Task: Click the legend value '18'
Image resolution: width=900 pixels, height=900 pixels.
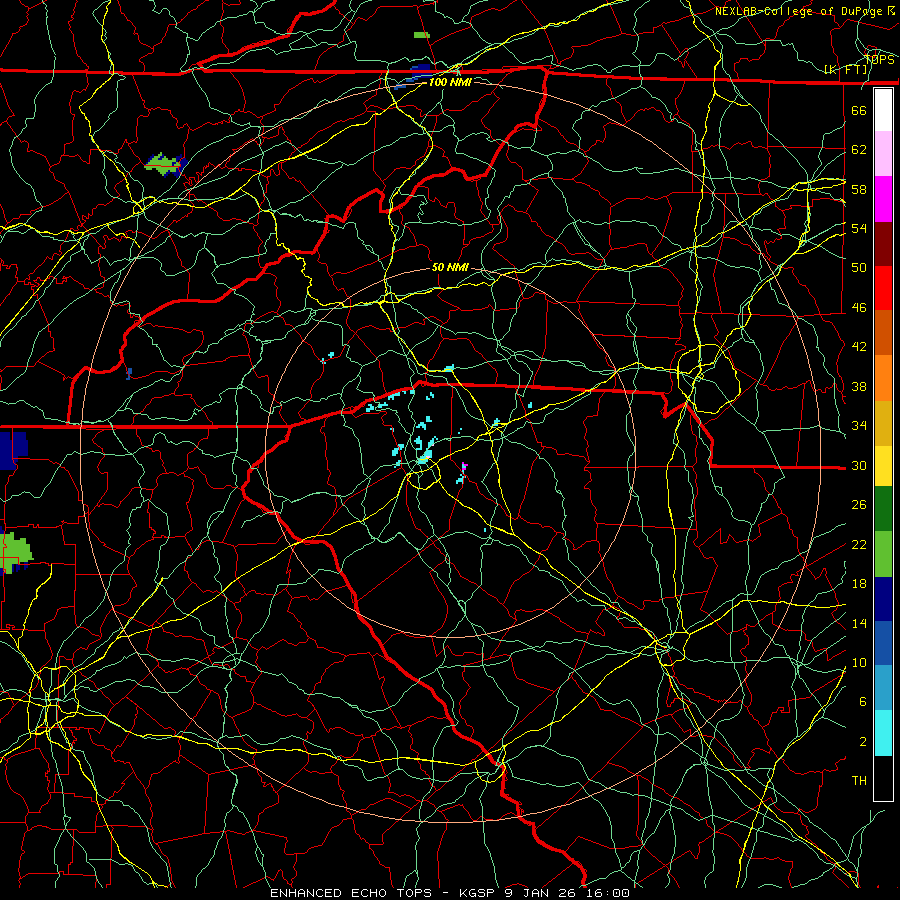Action: pyautogui.click(x=859, y=584)
